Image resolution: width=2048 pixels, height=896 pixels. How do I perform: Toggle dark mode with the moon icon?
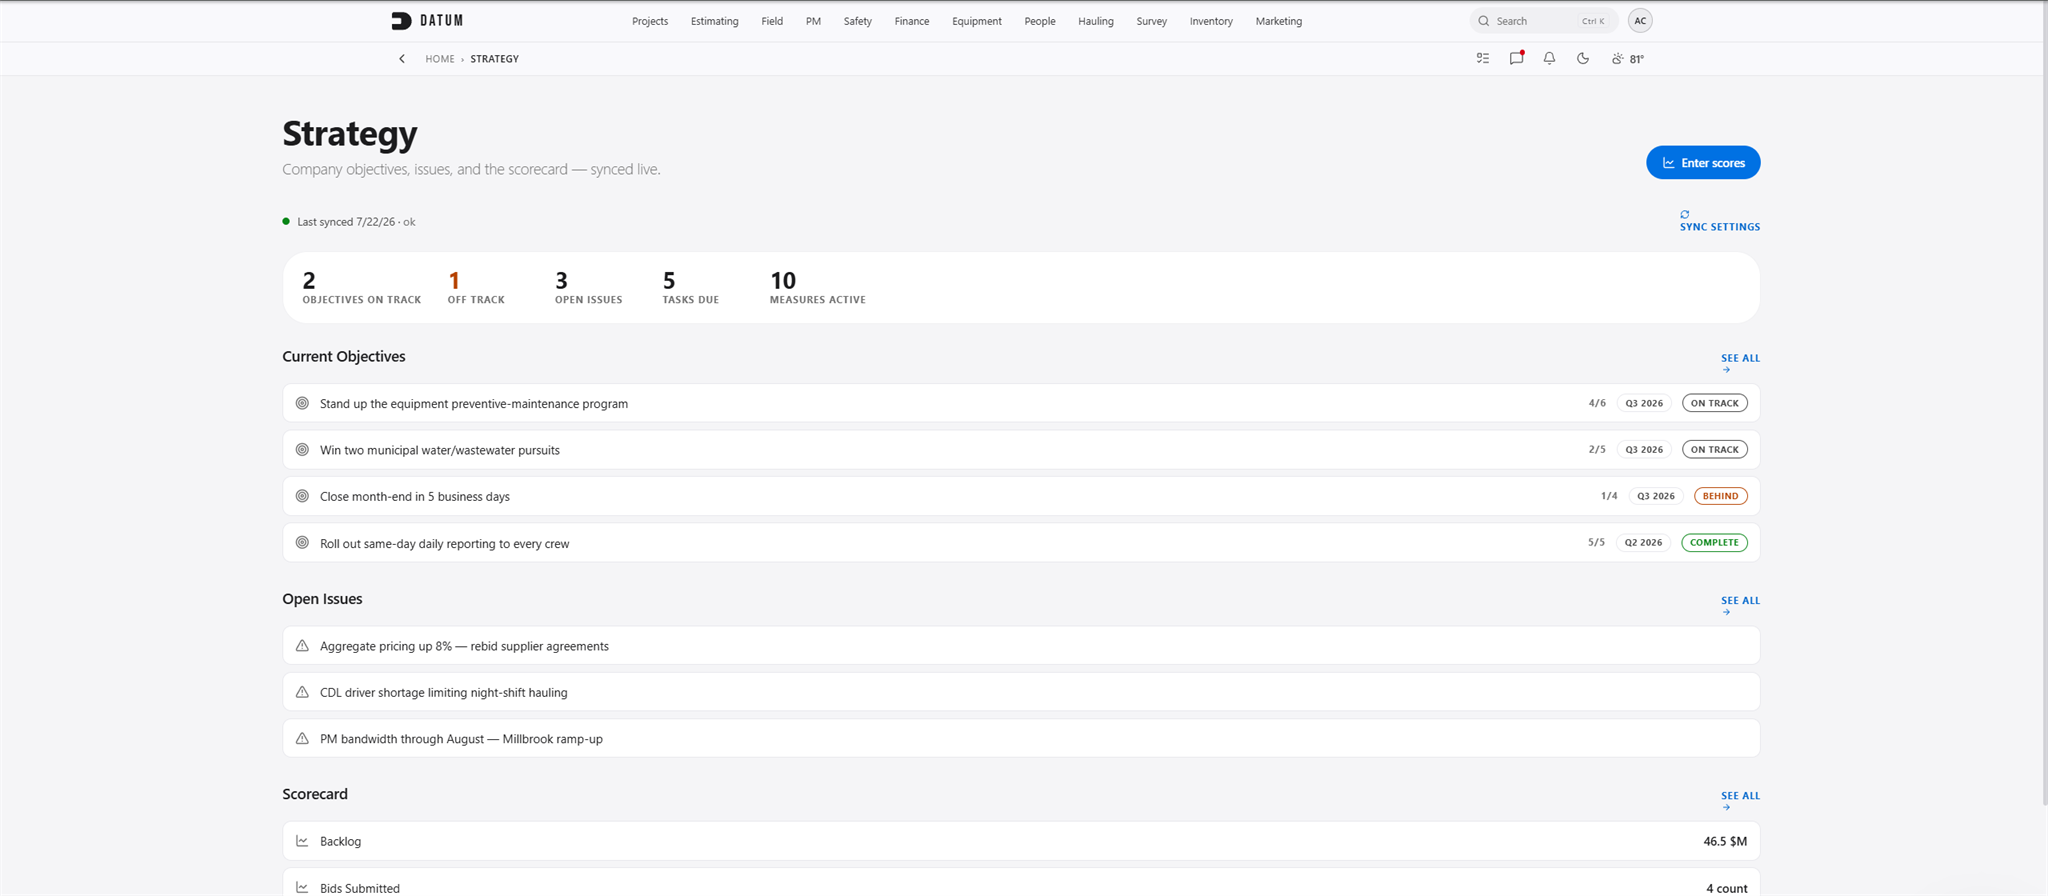[x=1583, y=59]
